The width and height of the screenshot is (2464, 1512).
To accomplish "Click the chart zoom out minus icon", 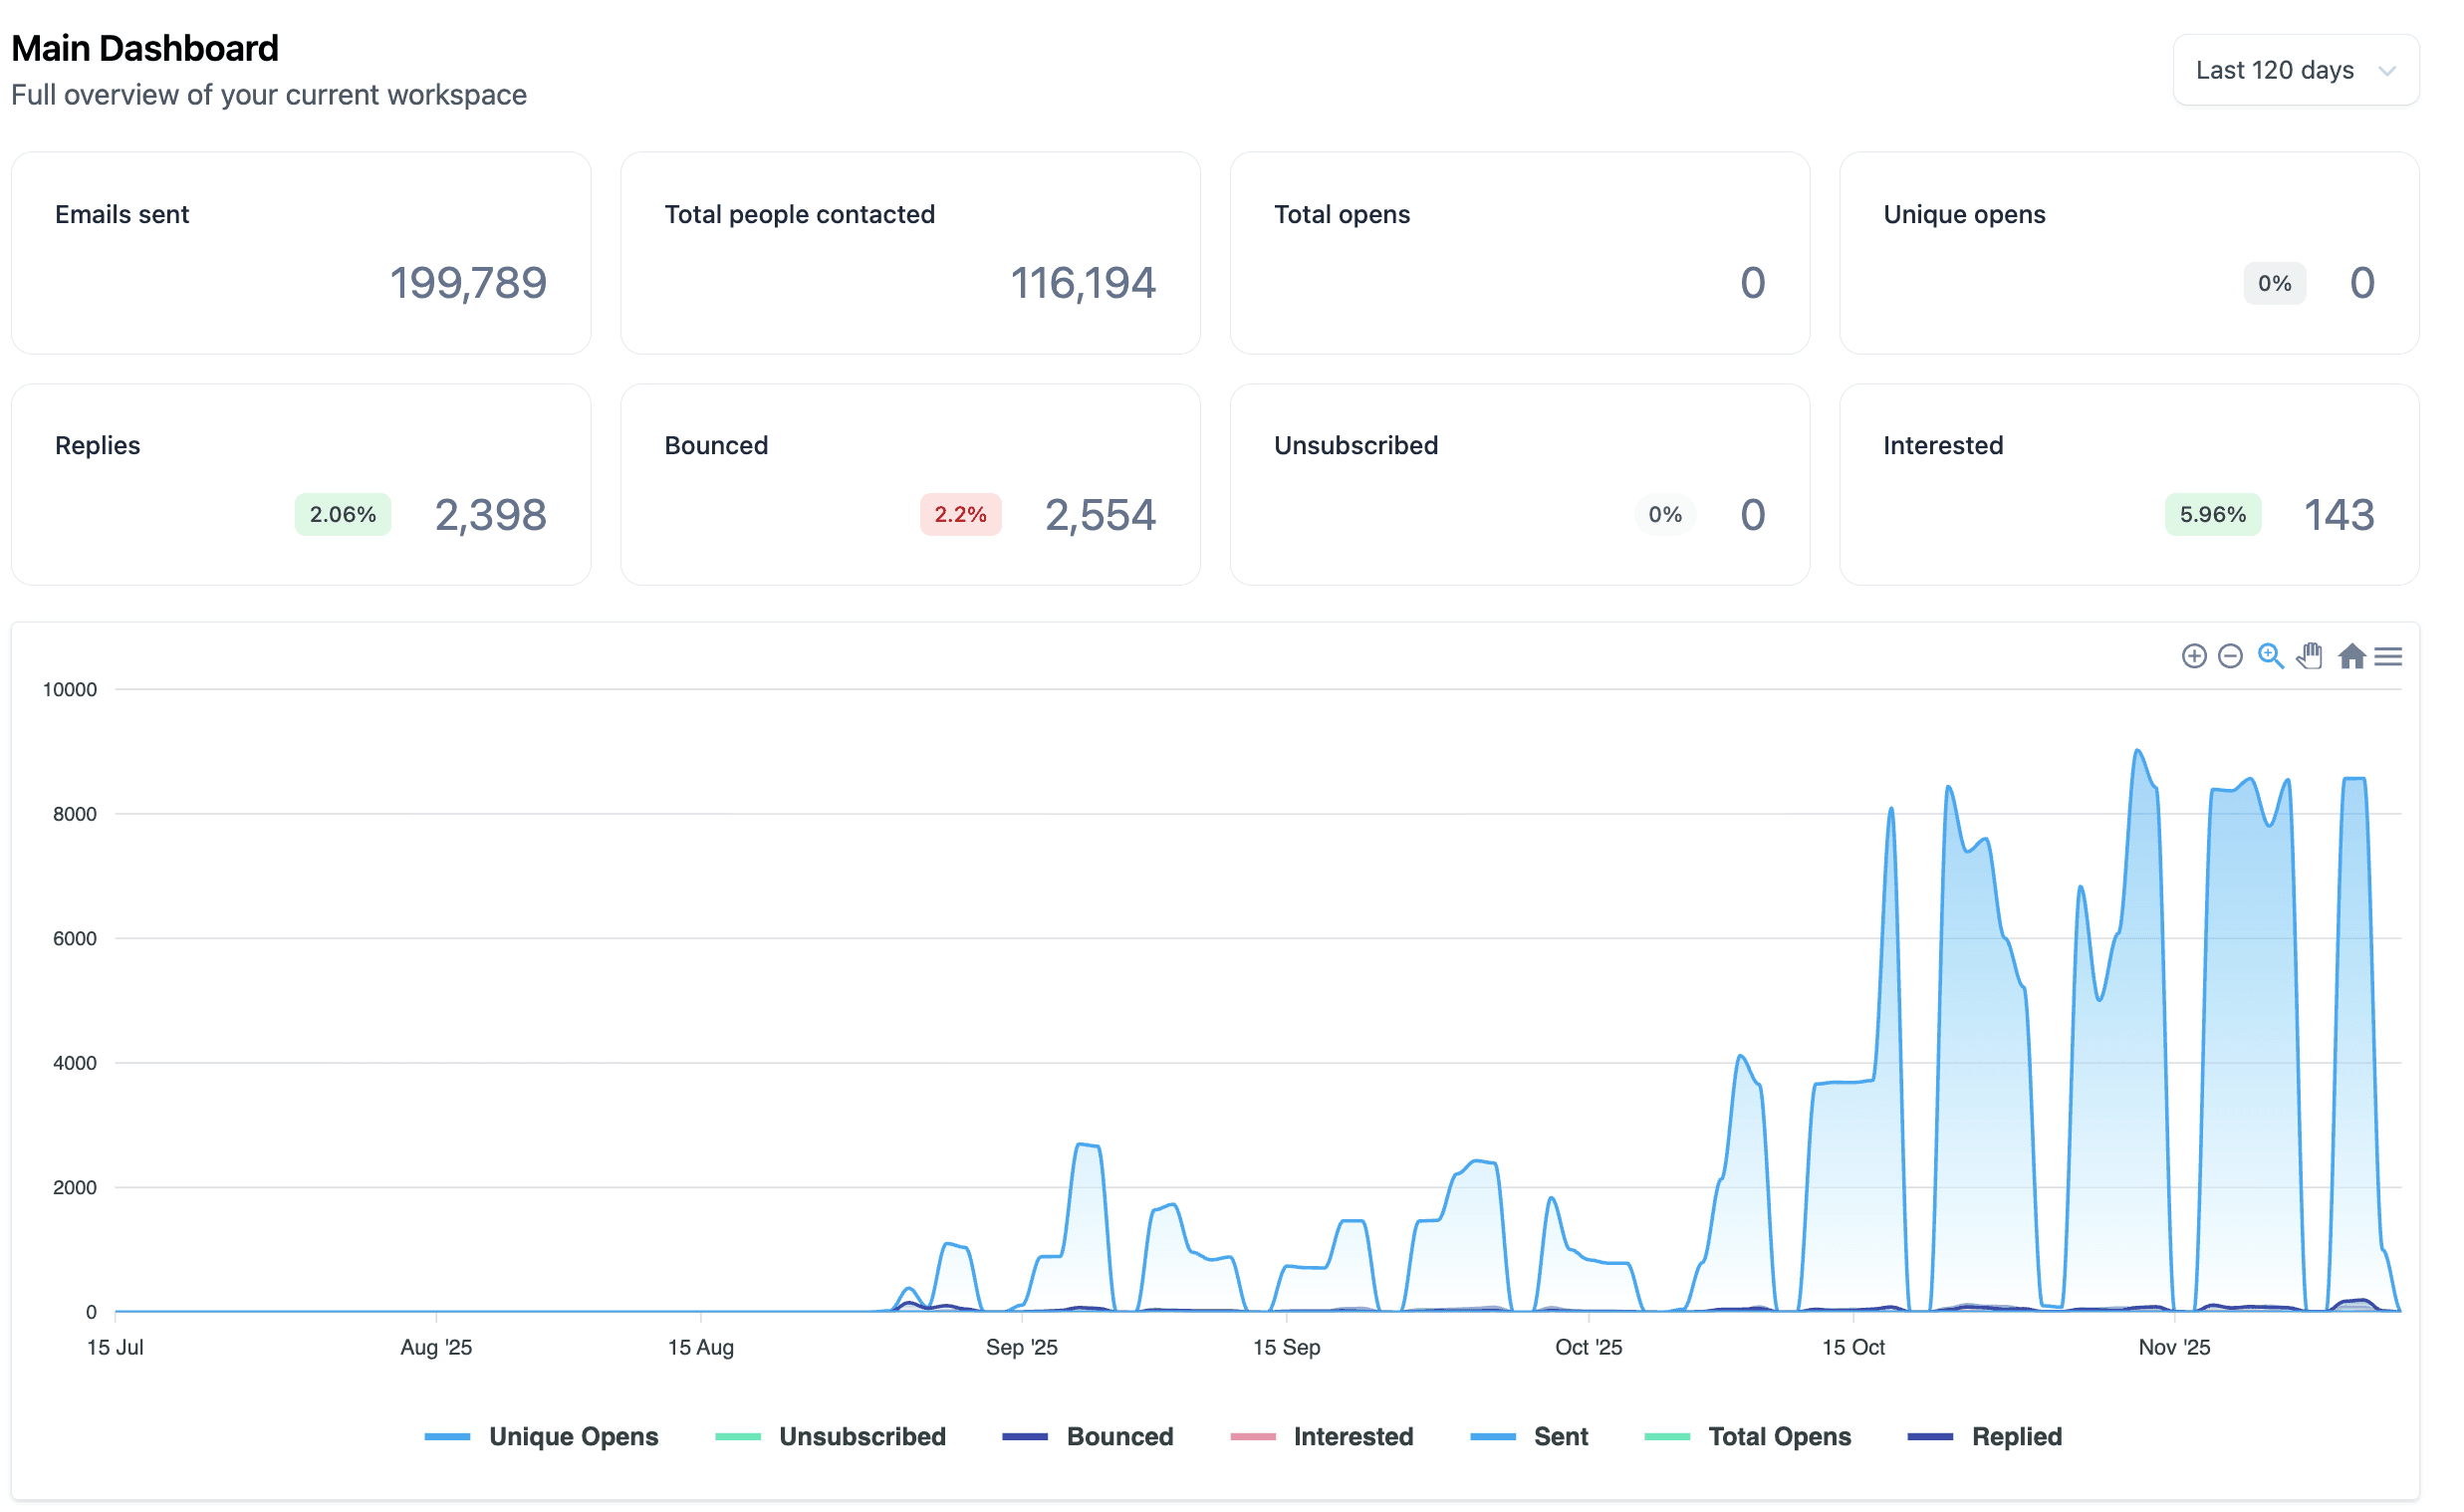I will coord(2229,656).
